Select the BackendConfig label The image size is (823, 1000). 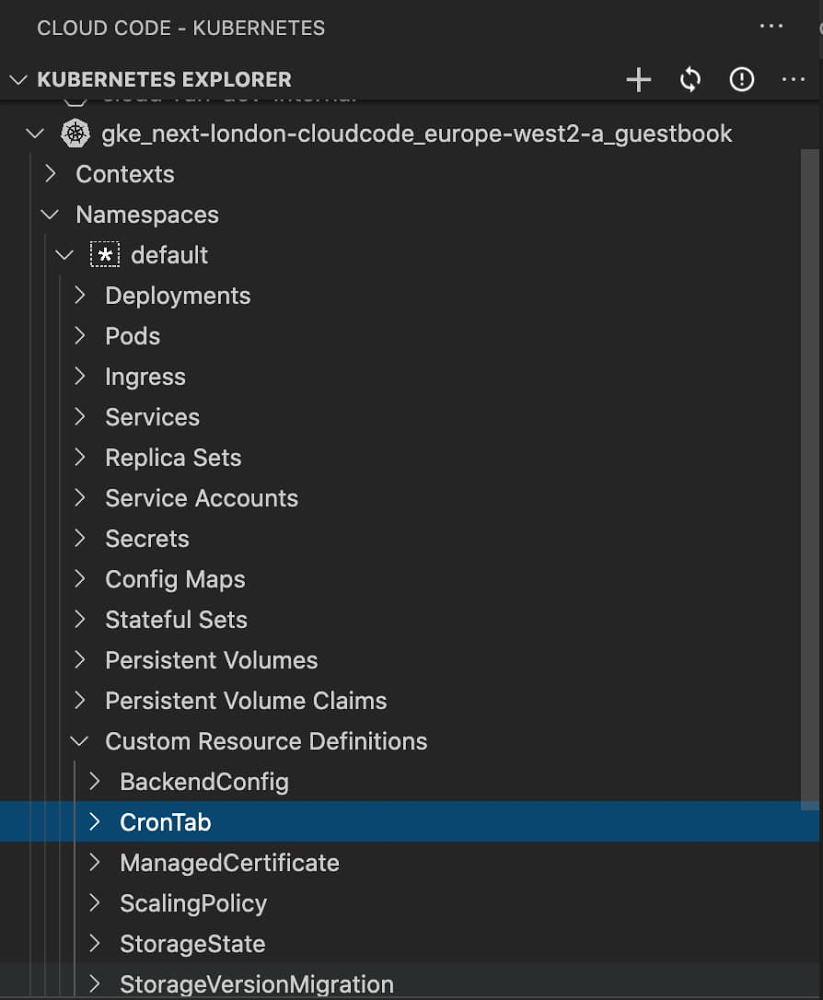pos(204,782)
